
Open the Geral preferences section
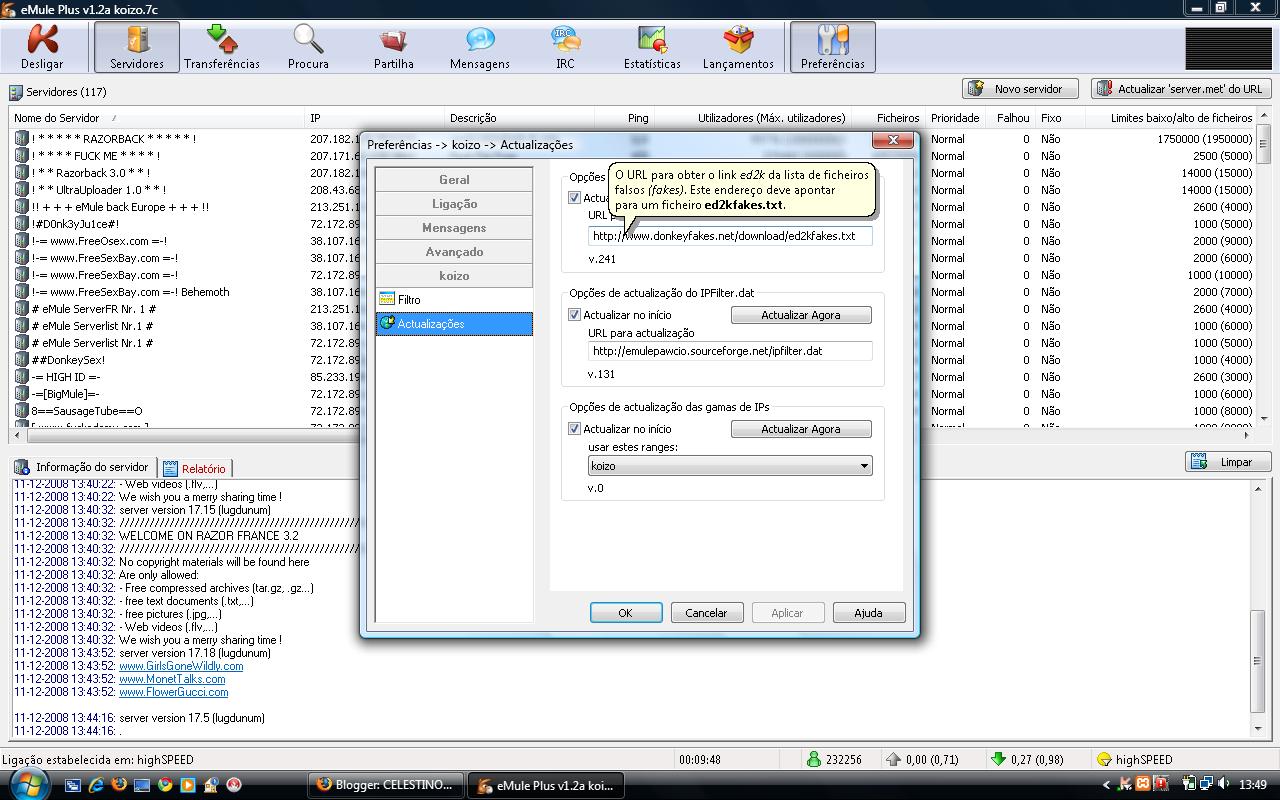(454, 180)
